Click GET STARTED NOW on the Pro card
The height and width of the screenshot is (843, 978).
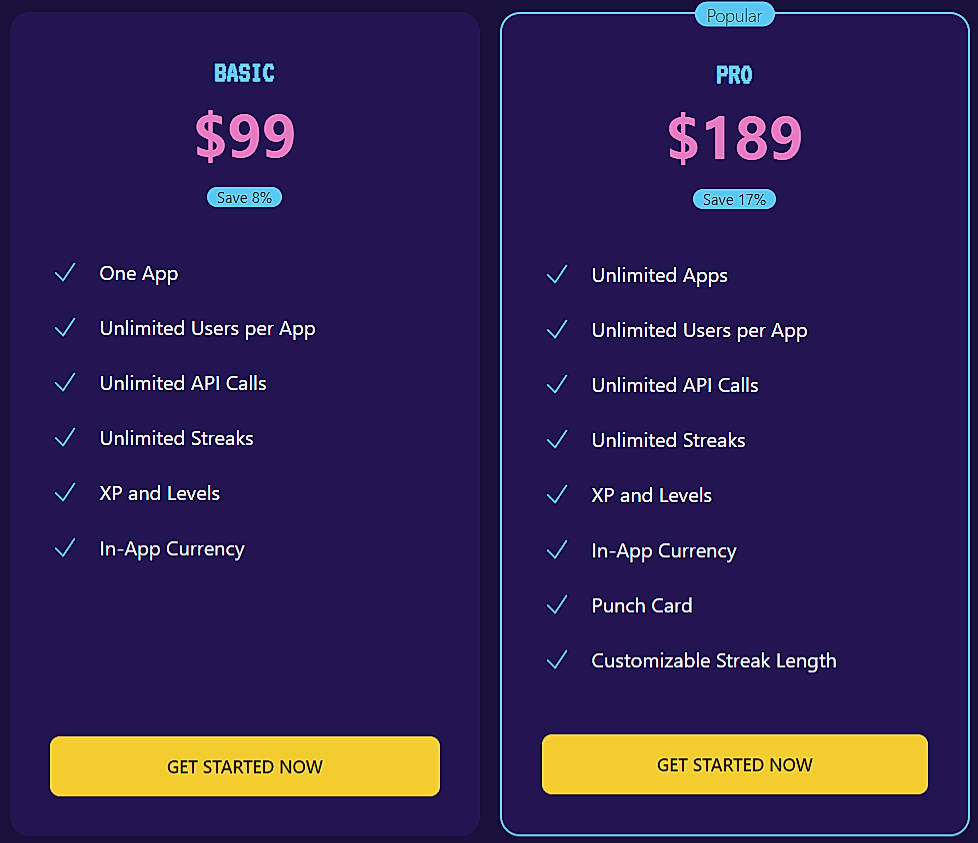coord(734,764)
